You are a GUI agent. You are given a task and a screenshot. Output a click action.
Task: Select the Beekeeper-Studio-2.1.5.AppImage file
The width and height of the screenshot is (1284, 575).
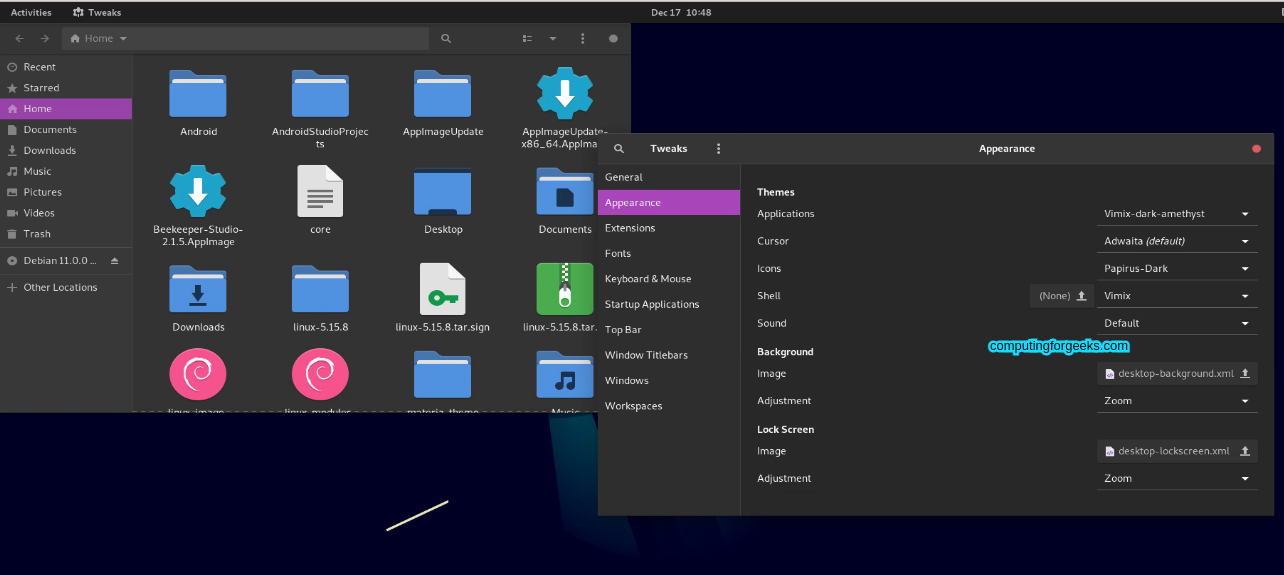(198, 191)
